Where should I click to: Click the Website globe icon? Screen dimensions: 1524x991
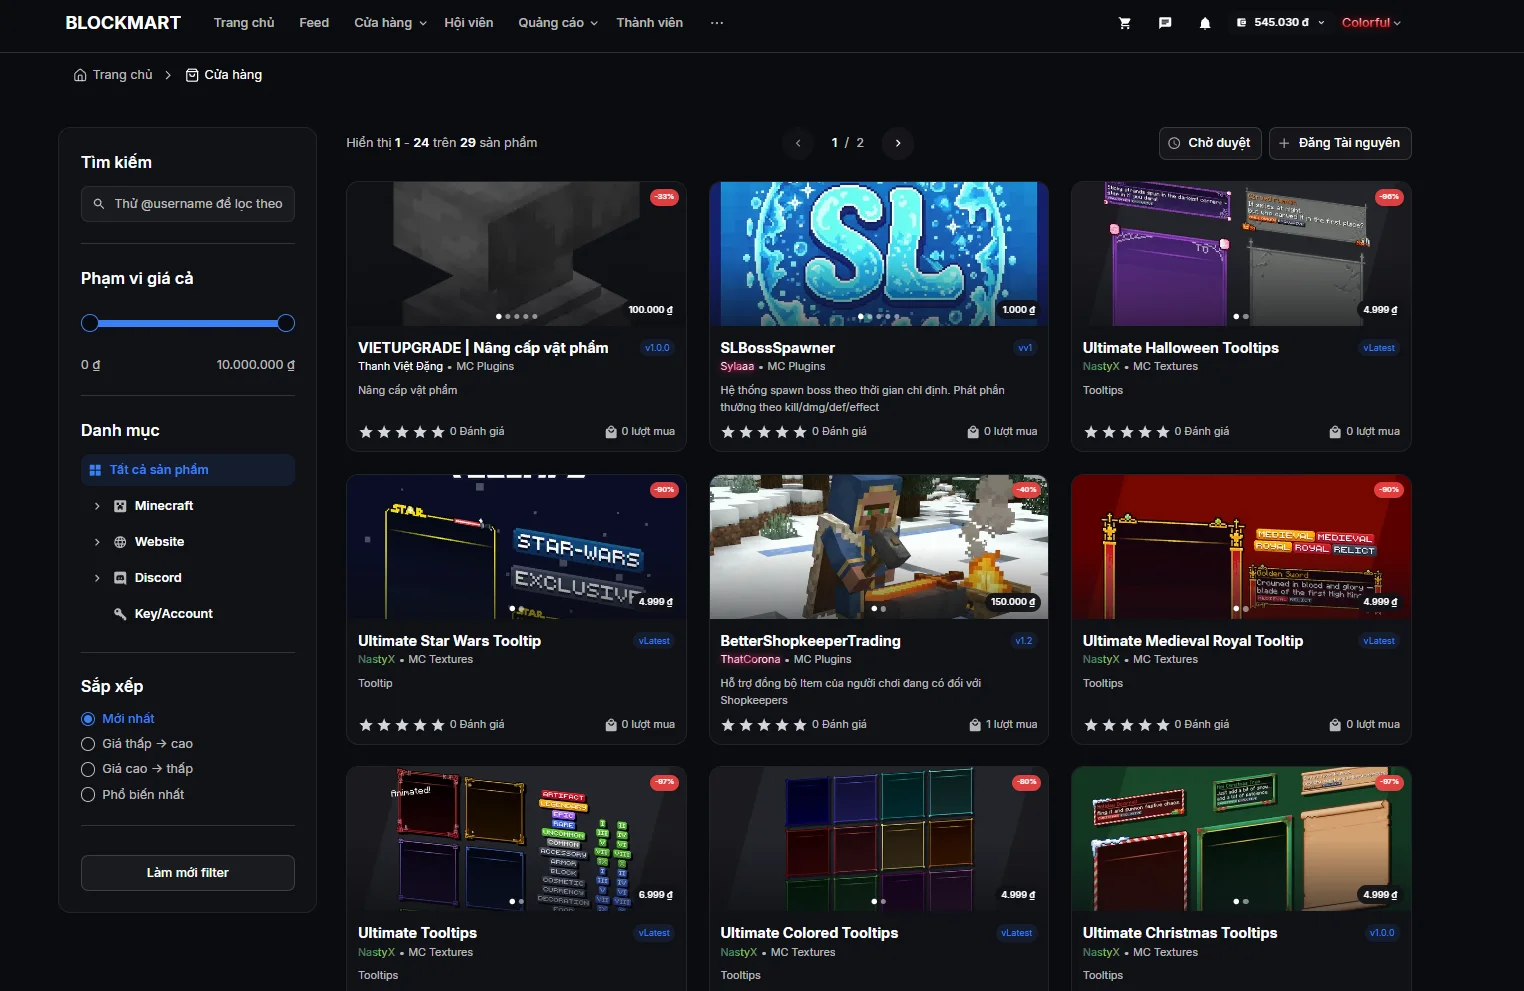coord(120,542)
